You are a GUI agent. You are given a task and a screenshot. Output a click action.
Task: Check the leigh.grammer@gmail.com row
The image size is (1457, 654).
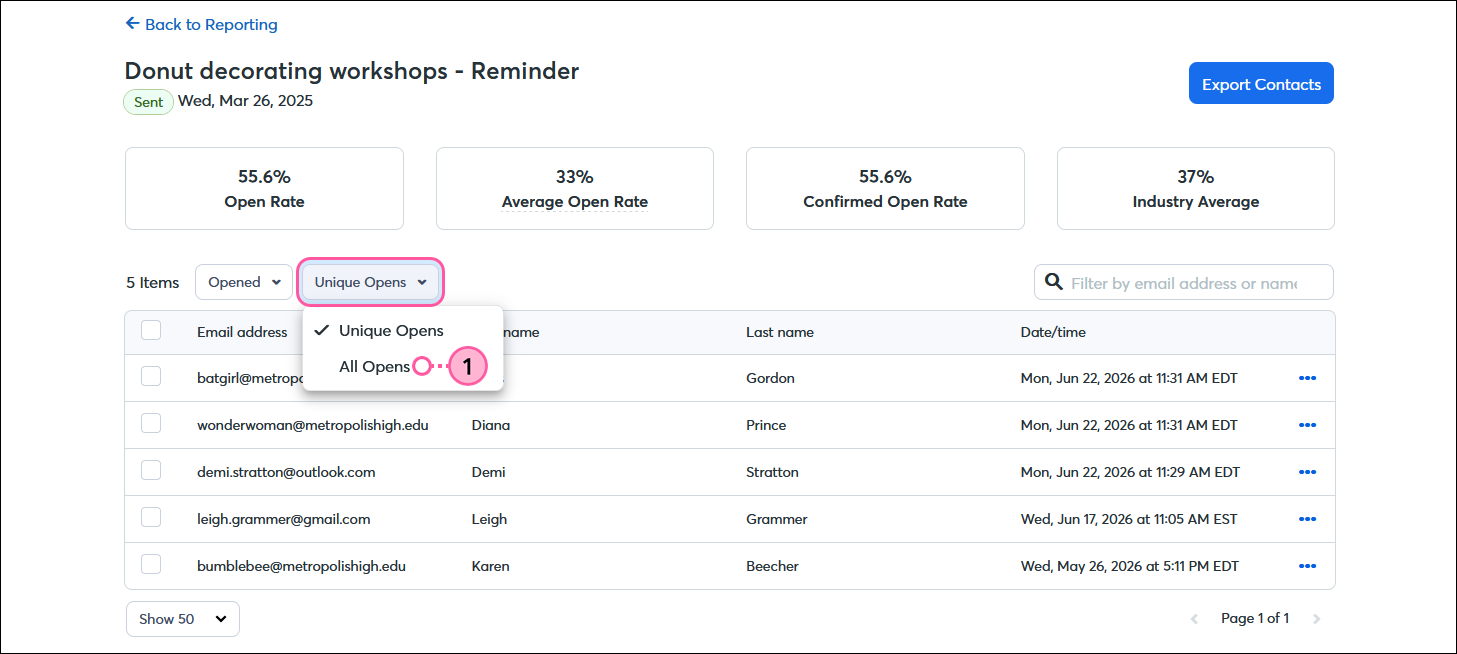click(x=151, y=517)
